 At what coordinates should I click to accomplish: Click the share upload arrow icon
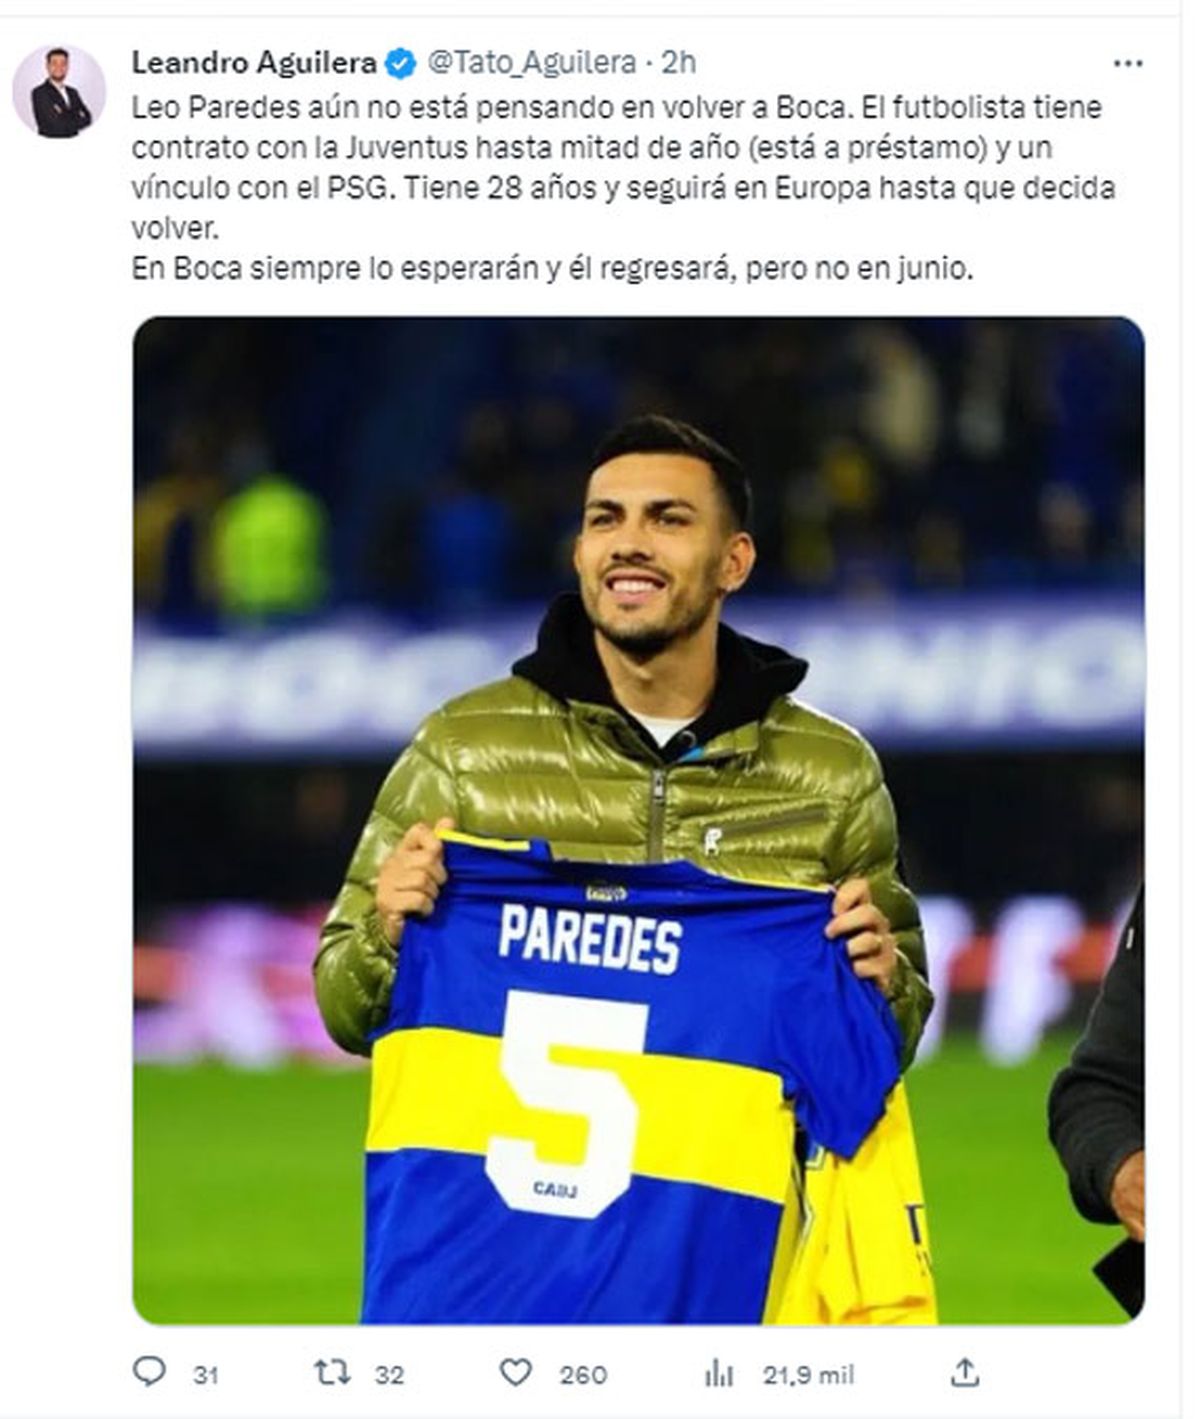[x=965, y=1373]
